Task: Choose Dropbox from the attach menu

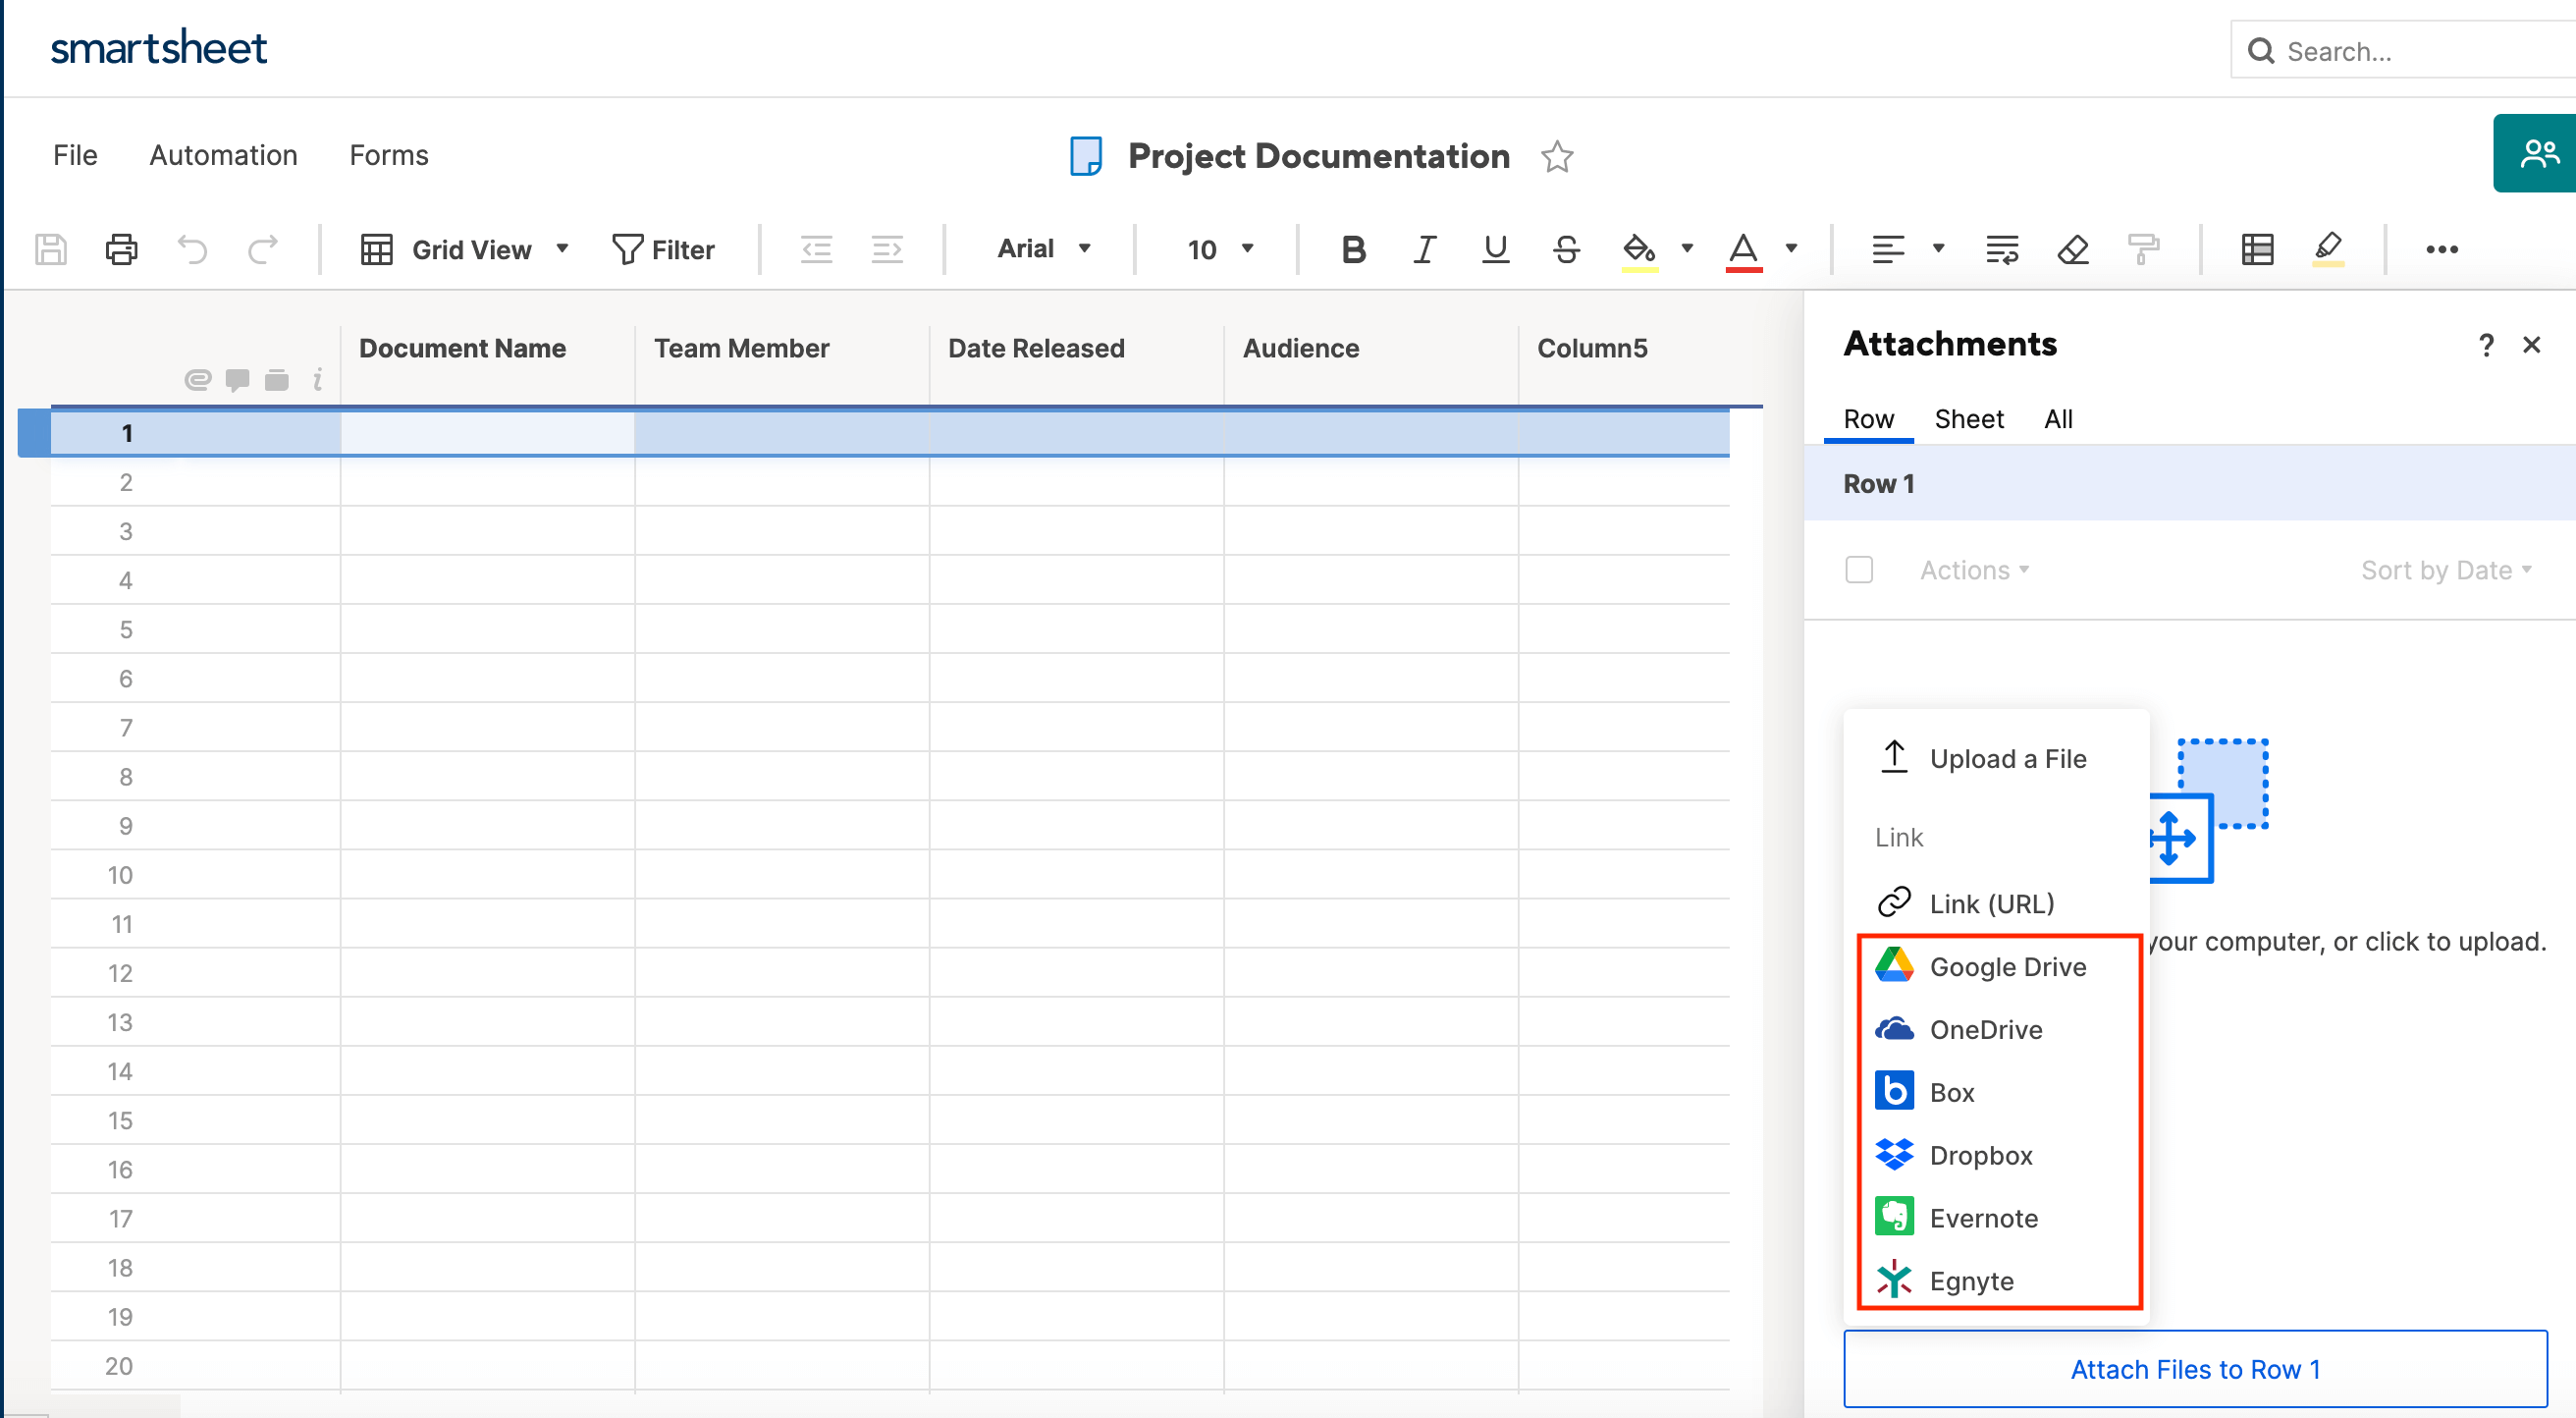Action: [1980, 1156]
